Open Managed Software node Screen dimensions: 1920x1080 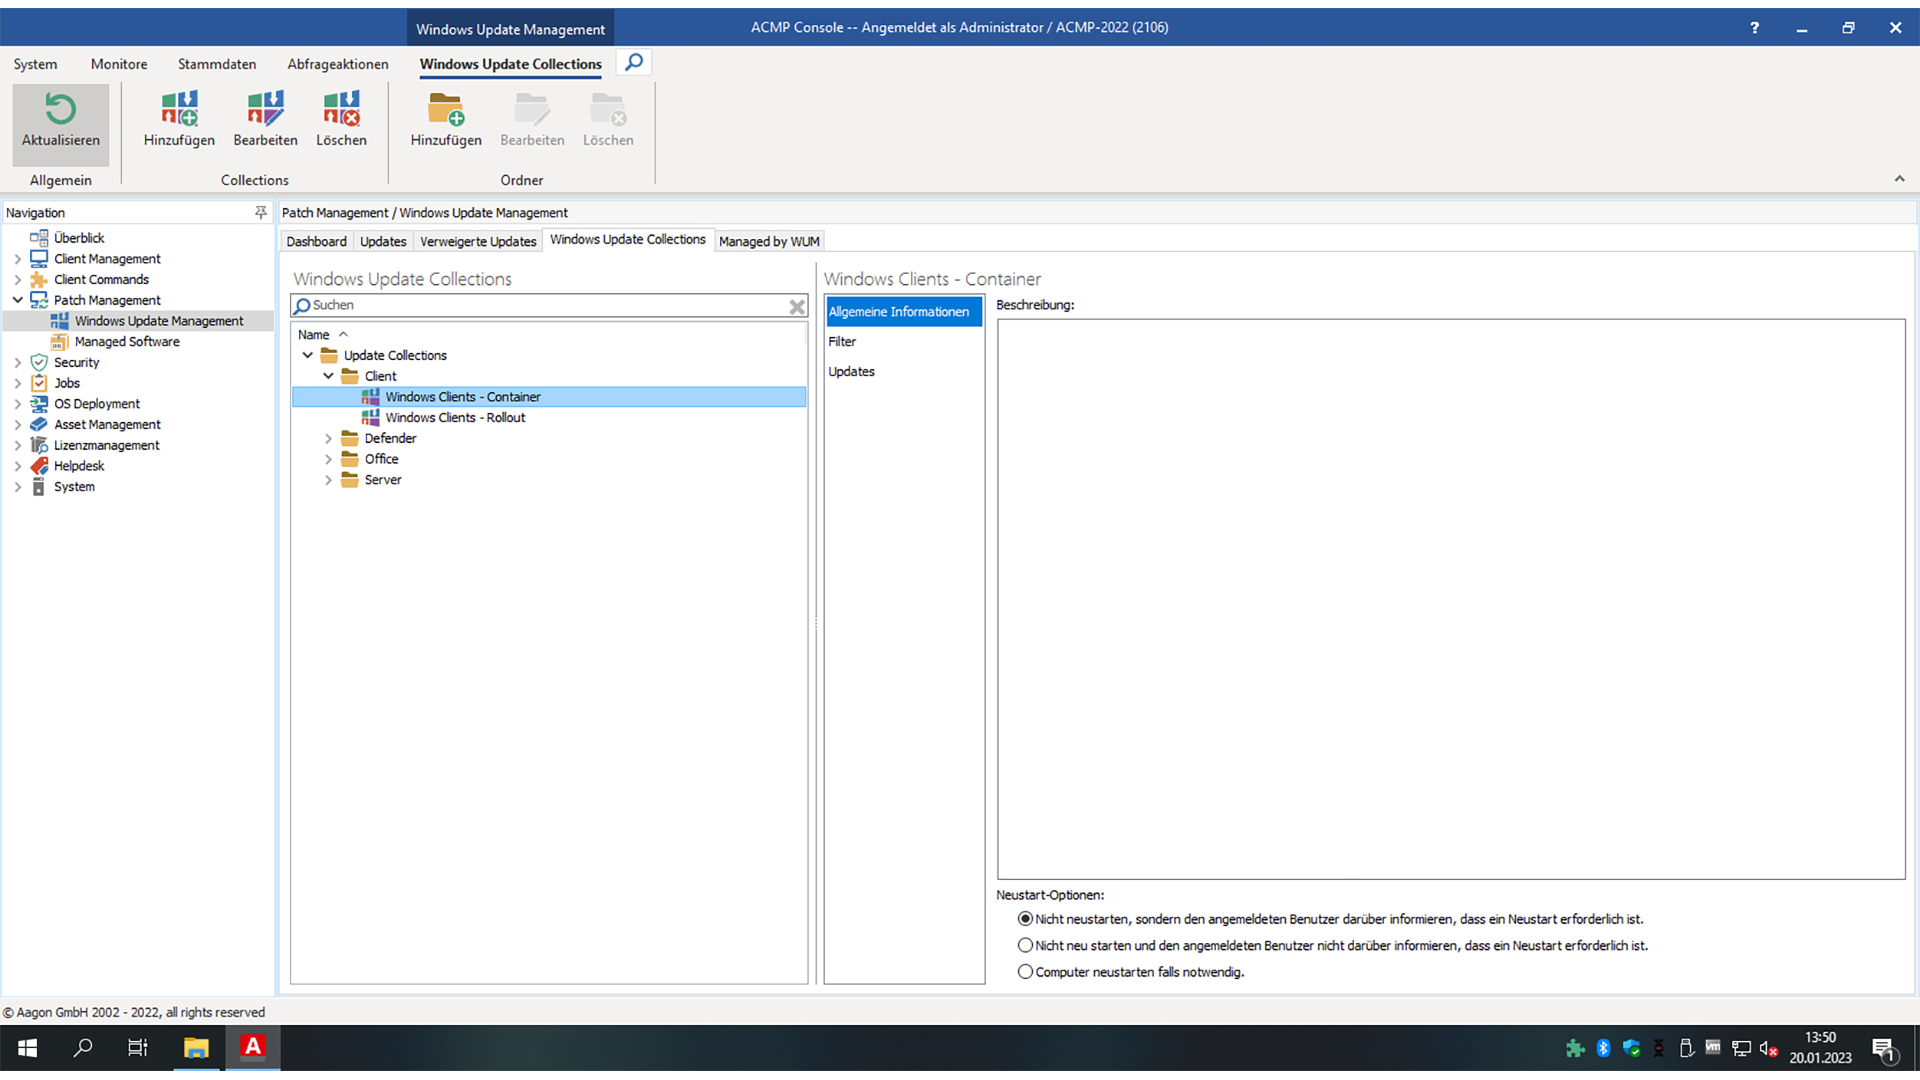(x=127, y=342)
